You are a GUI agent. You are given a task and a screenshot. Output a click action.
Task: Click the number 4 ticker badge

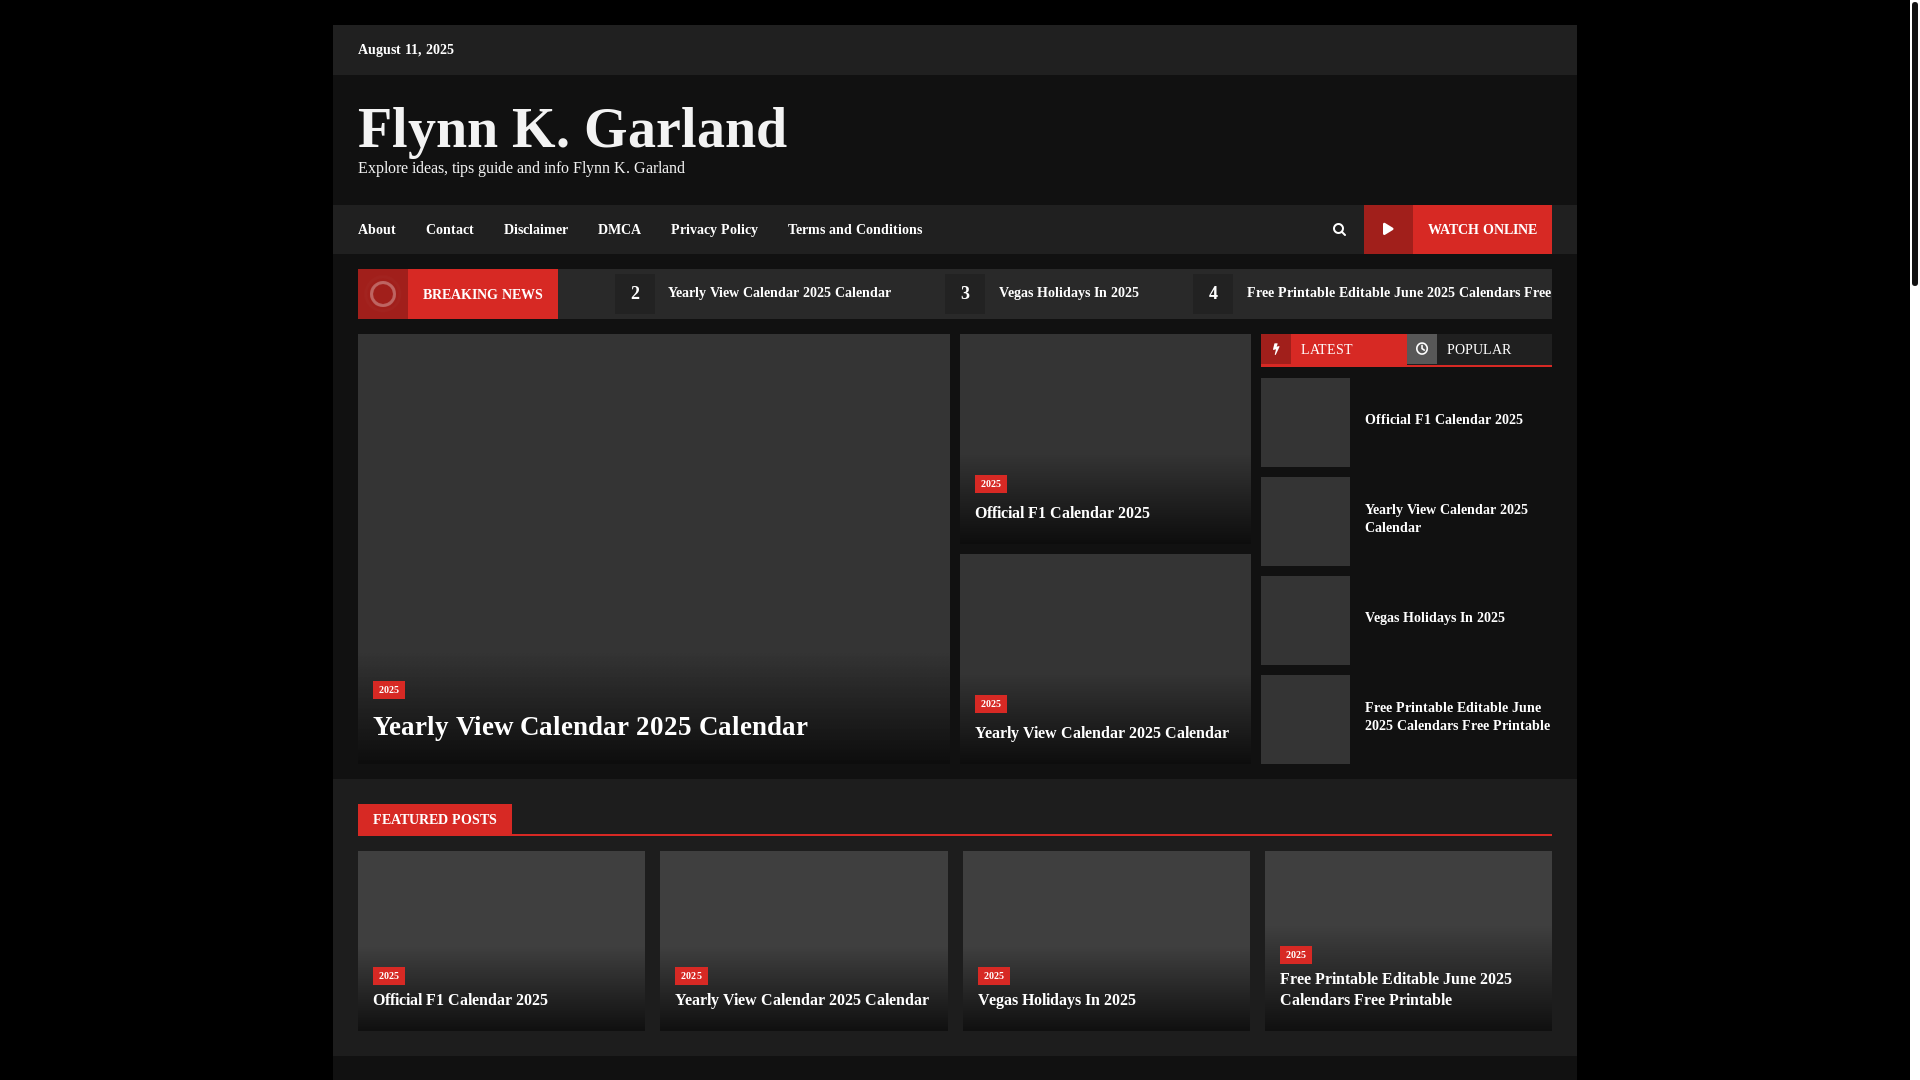point(1213,294)
